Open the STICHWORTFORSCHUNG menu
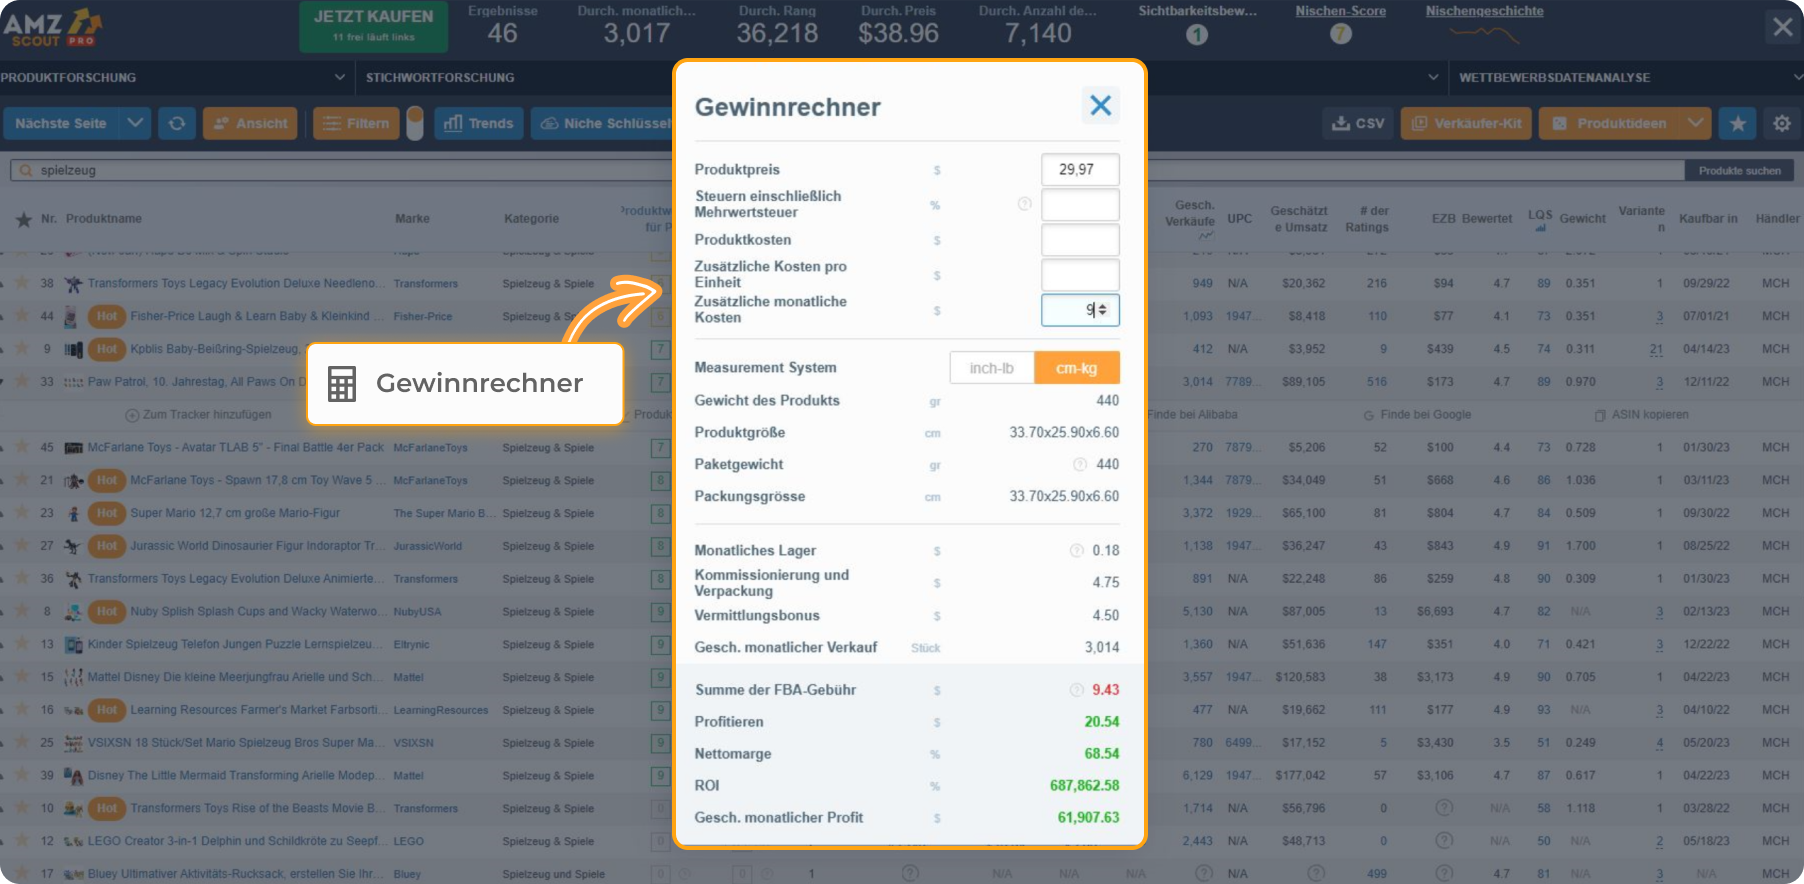The width and height of the screenshot is (1804, 884). 440,77
